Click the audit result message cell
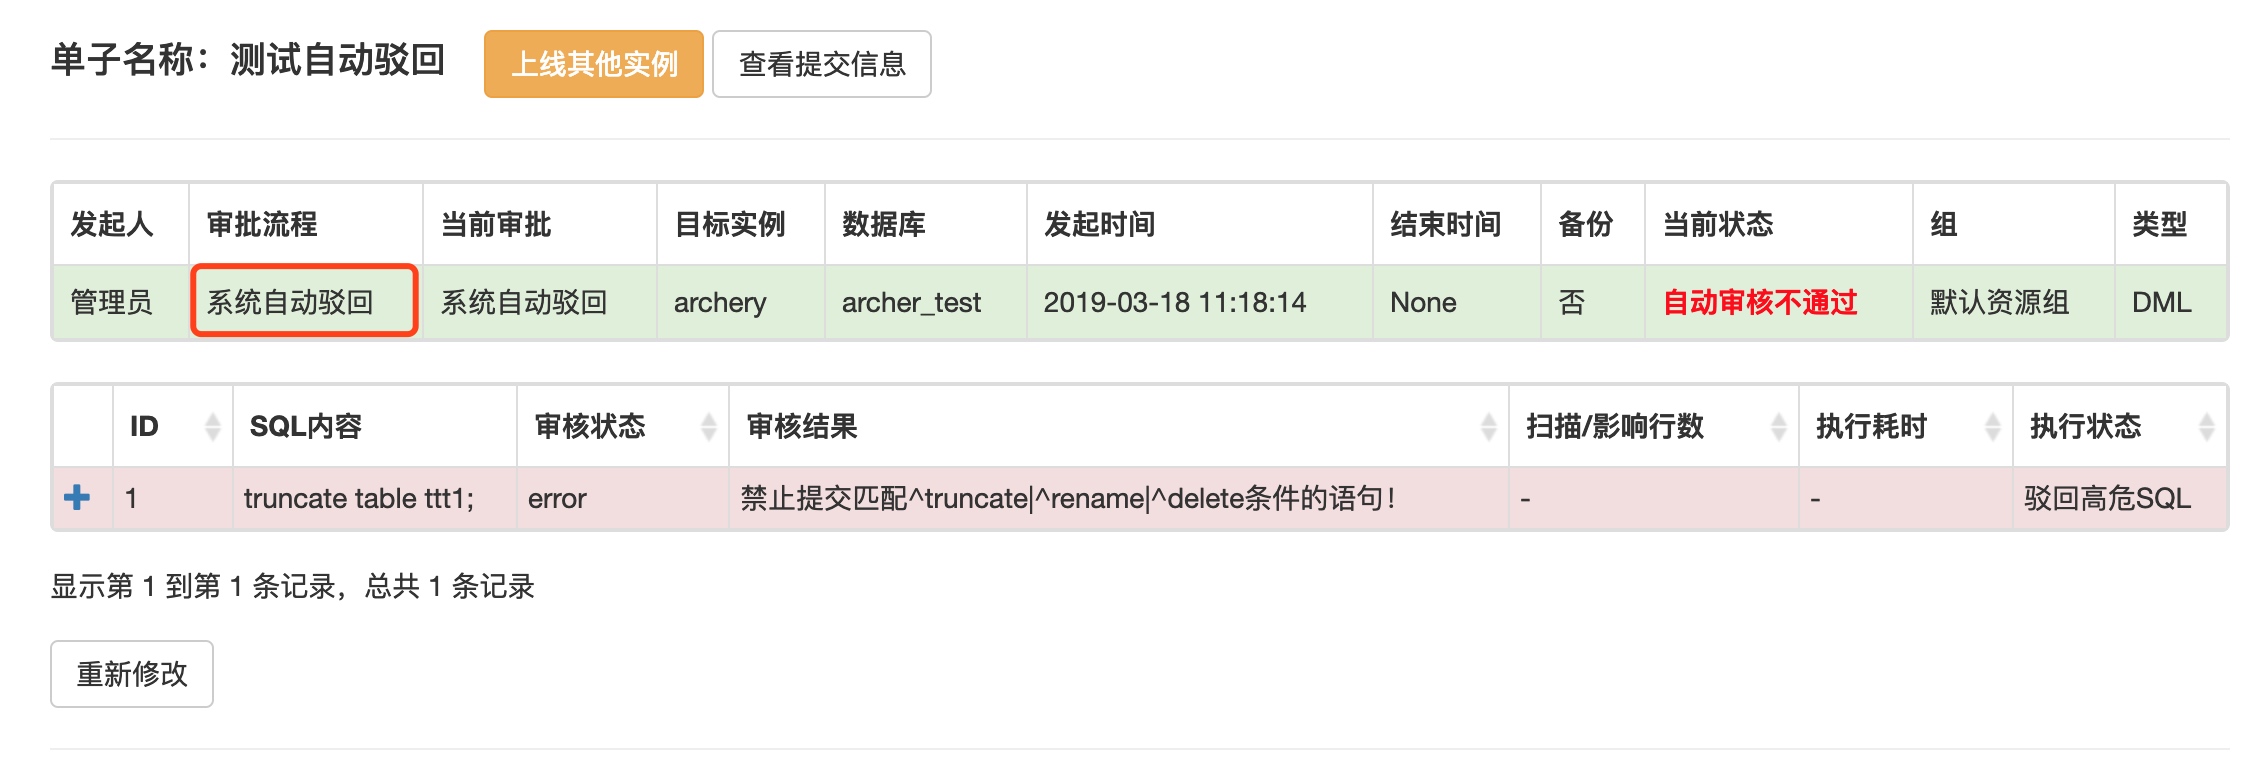The height and width of the screenshot is (764, 2258). (1067, 498)
